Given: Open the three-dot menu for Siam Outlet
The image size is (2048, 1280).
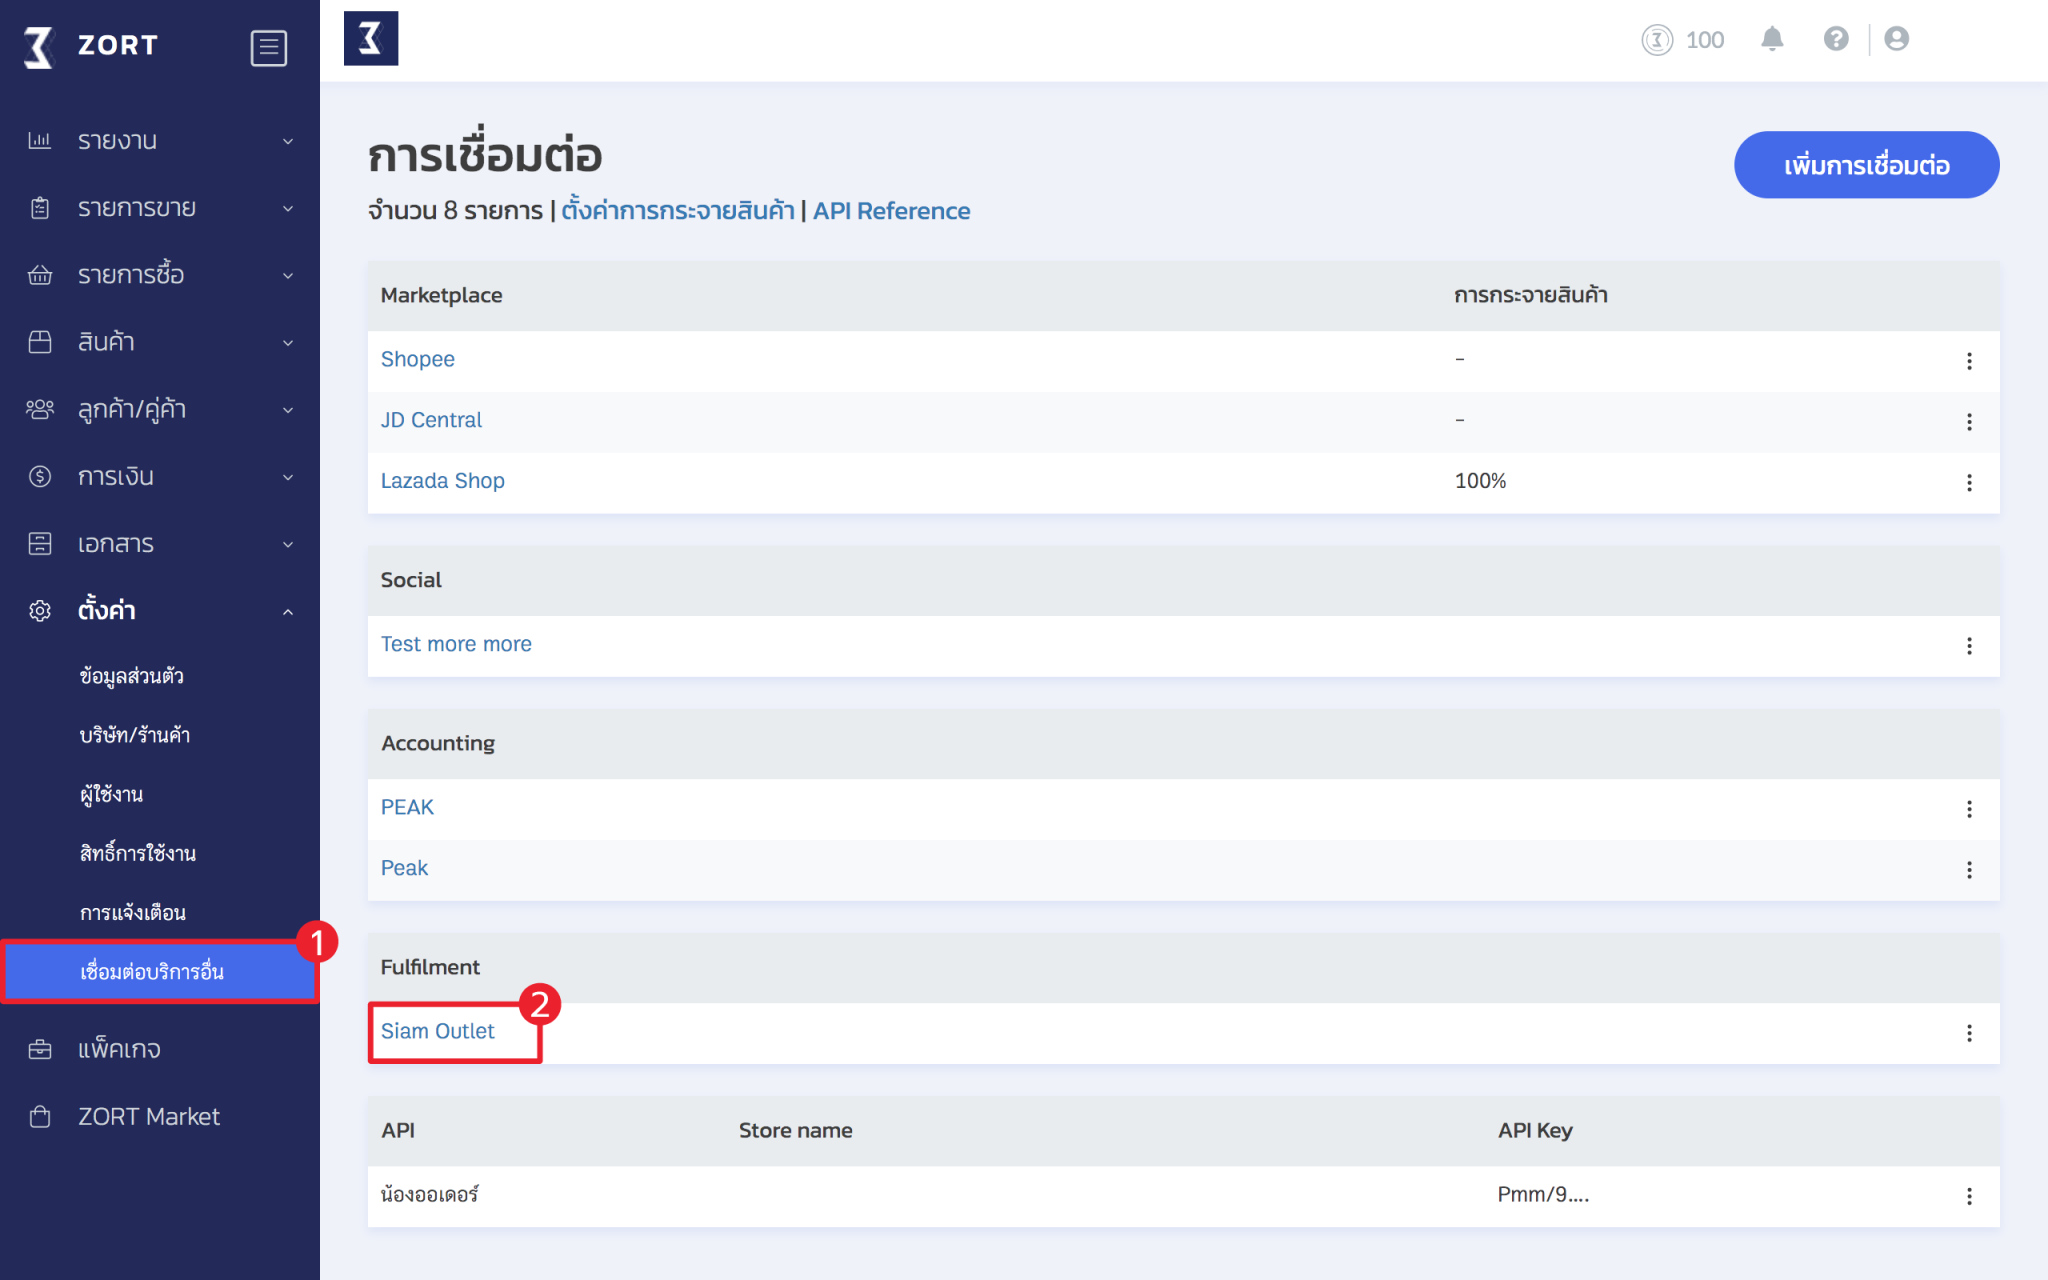Looking at the screenshot, I should tap(1969, 1032).
